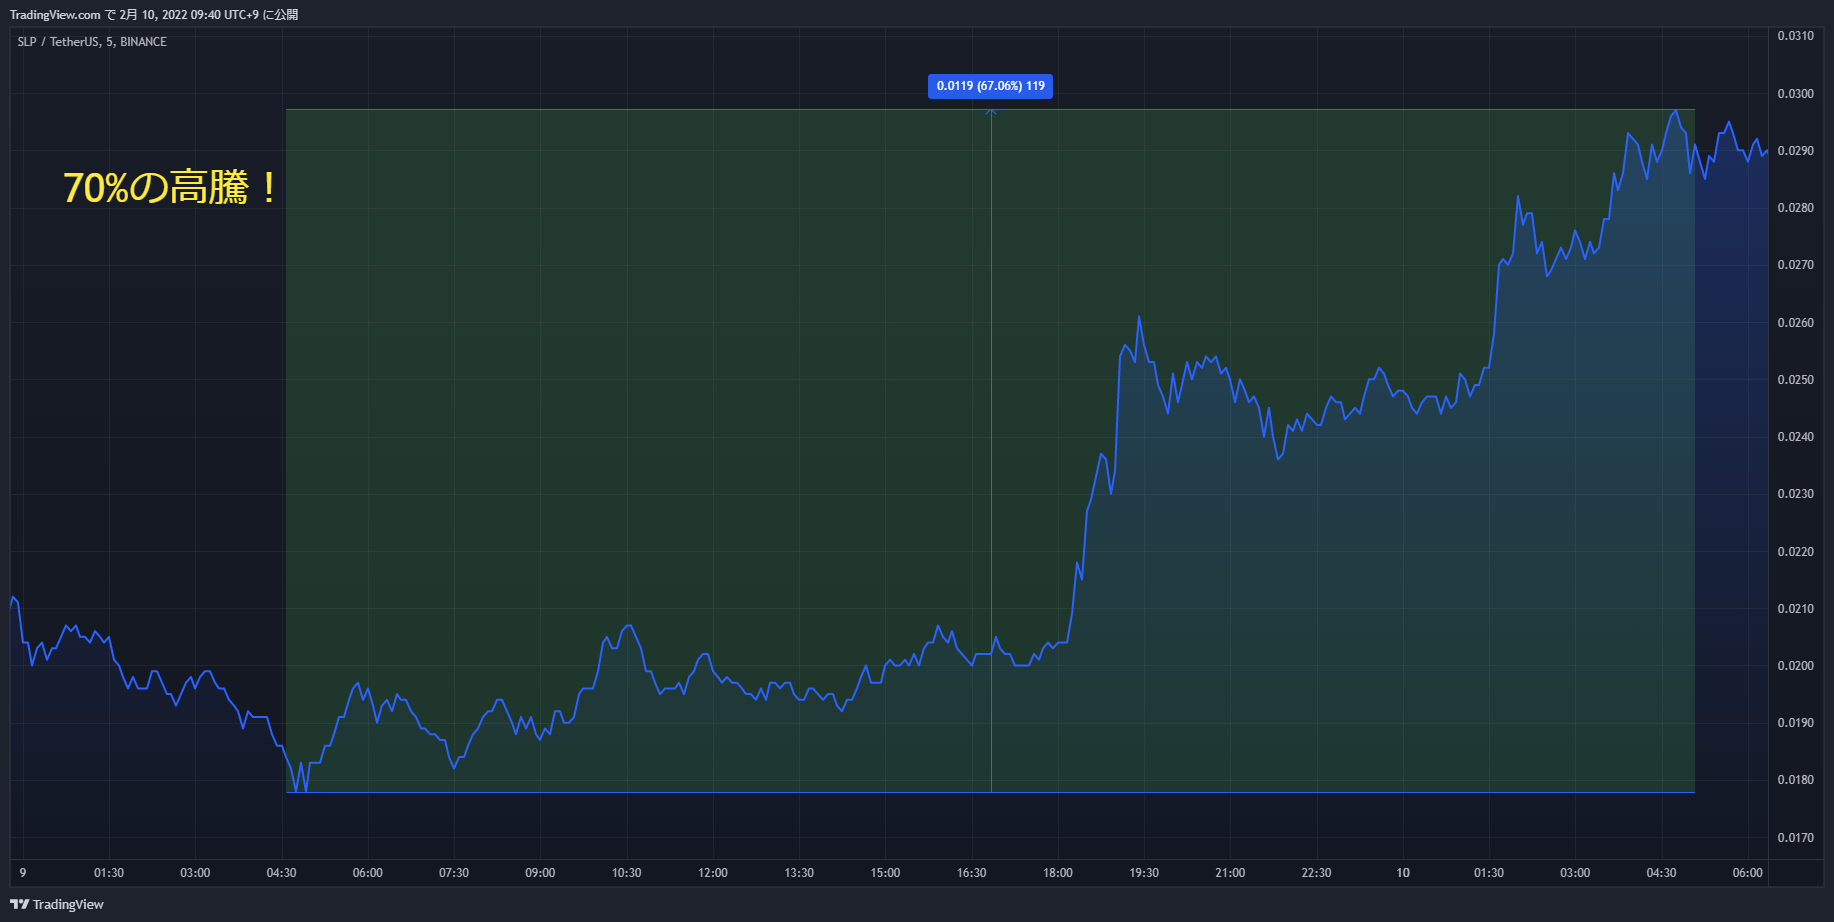Click the first 06:00 time label after the 9

(x=367, y=873)
